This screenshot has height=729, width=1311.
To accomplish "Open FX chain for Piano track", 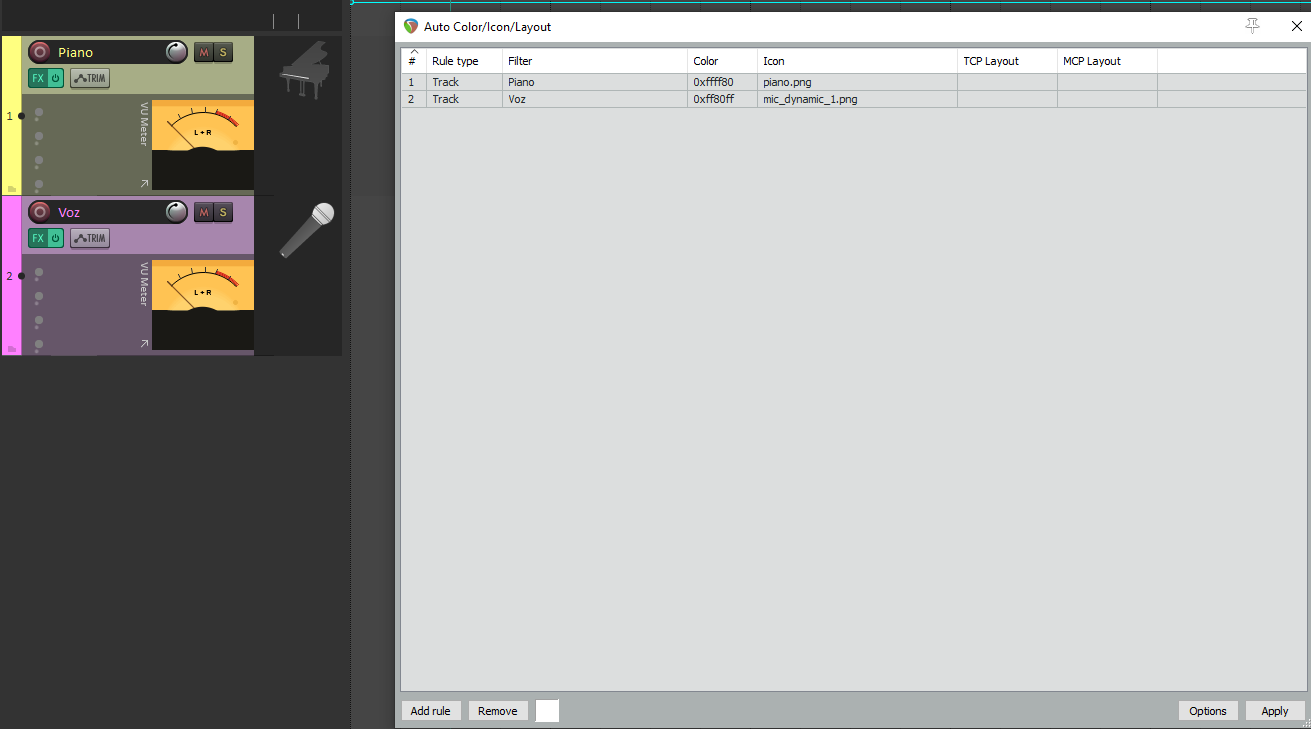I will [37, 78].
